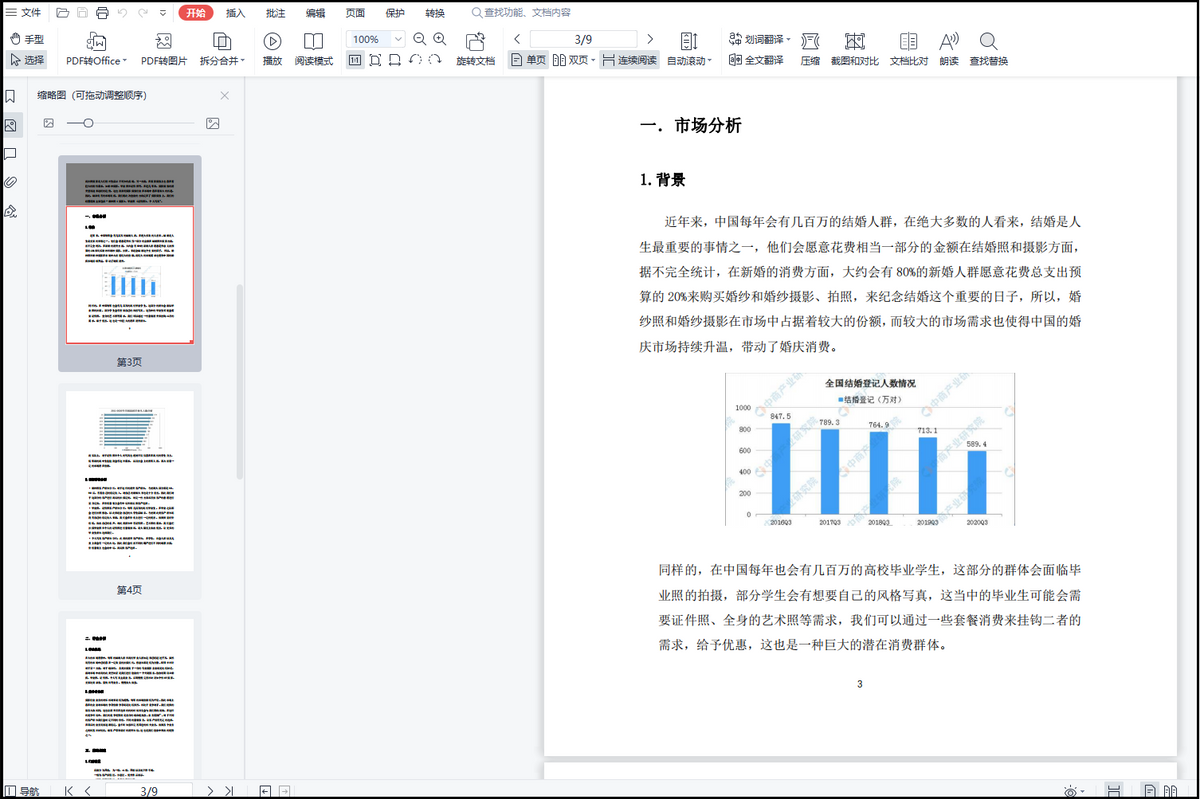Click the toolbar page number field 3/9
1200x799 pixels.
584,39
